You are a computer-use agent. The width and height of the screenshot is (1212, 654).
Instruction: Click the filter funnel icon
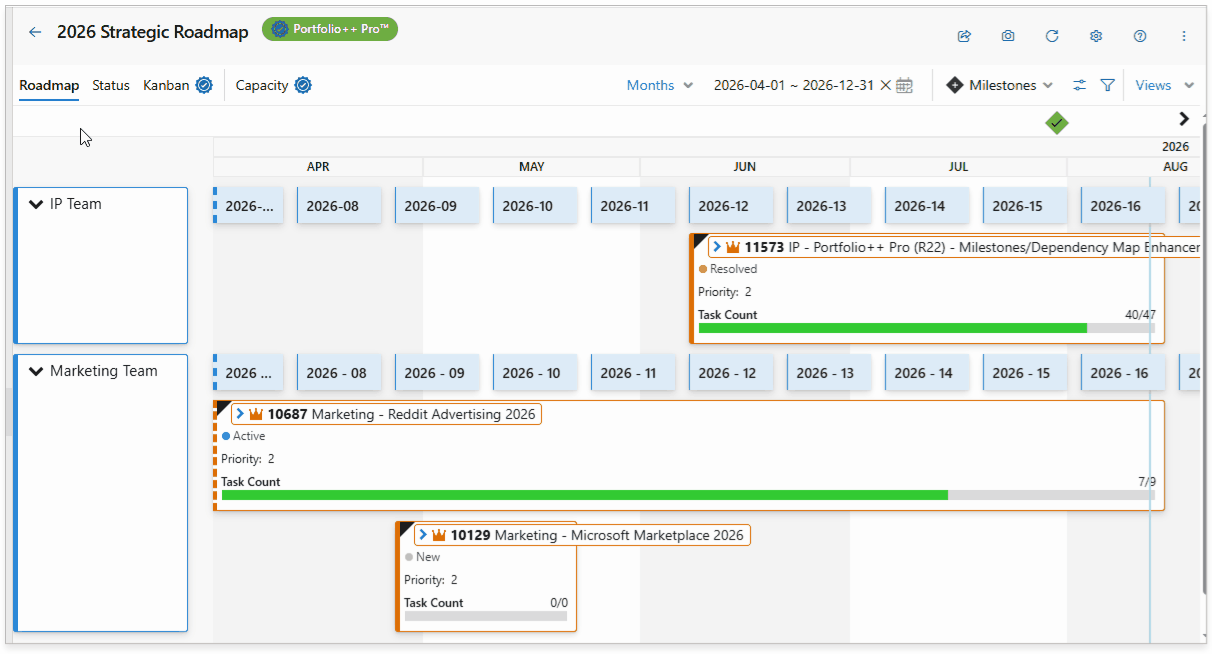pyautogui.click(x=1107, y=85)
